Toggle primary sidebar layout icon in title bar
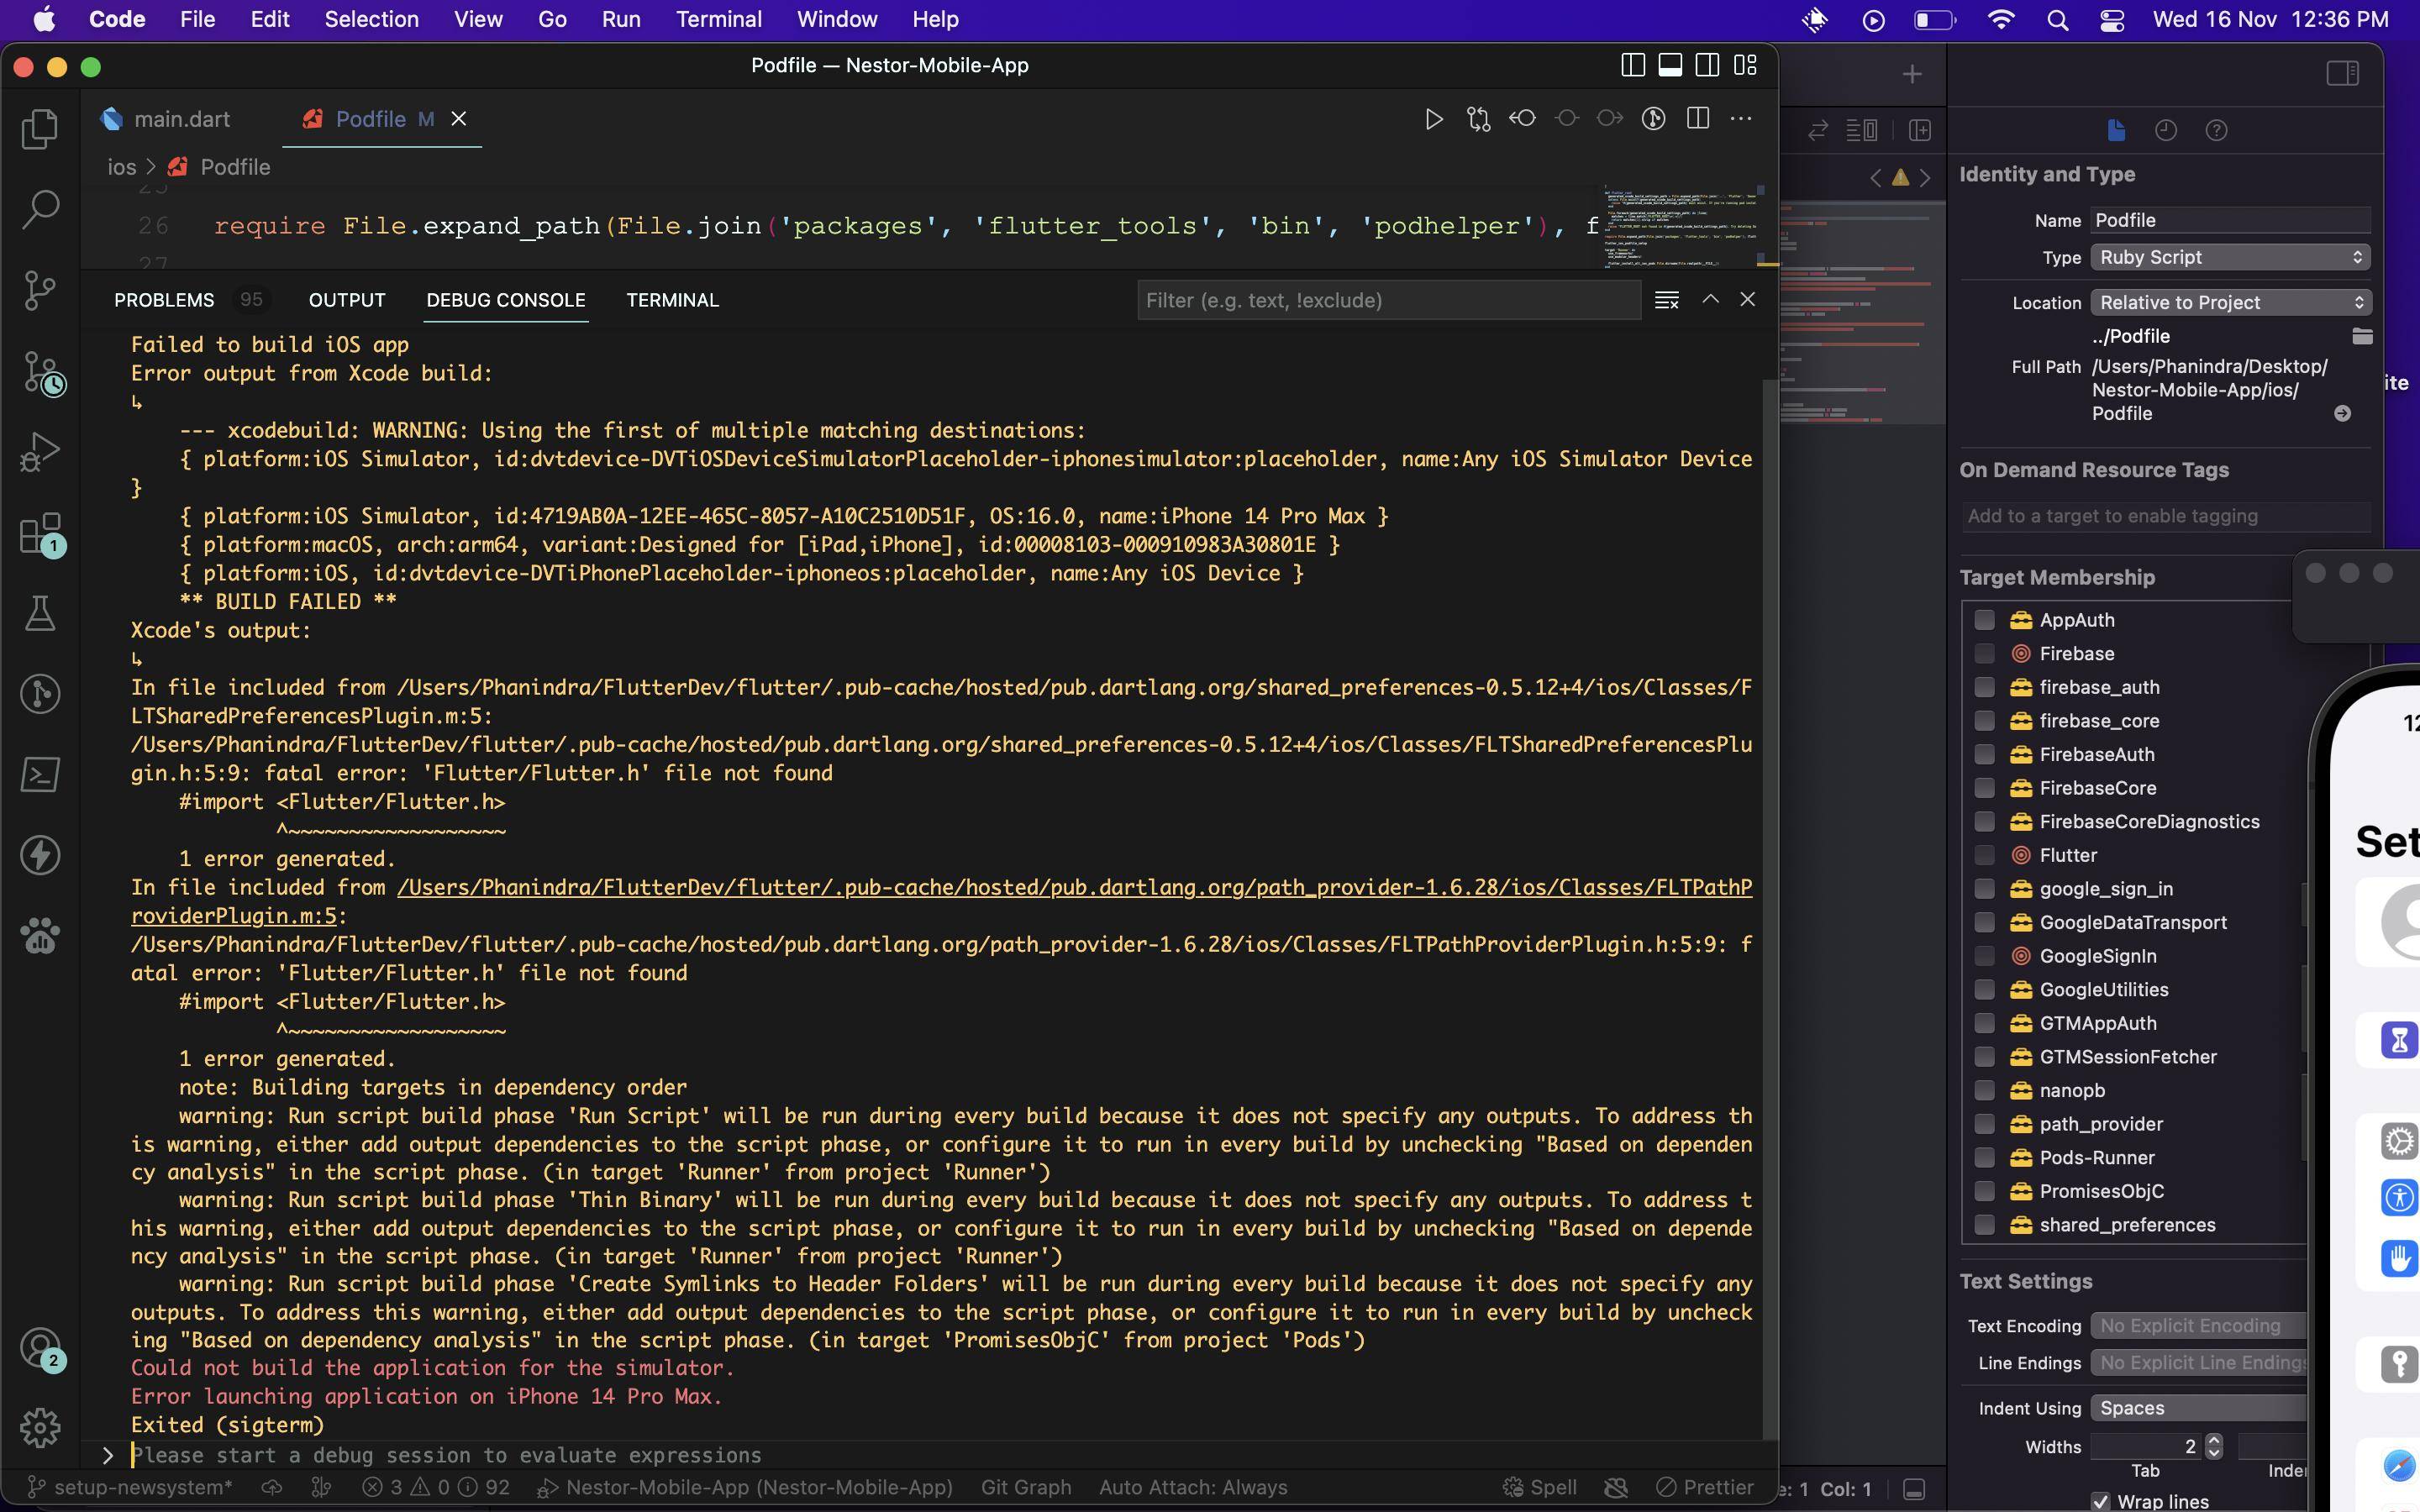 tap(1633, 66)
